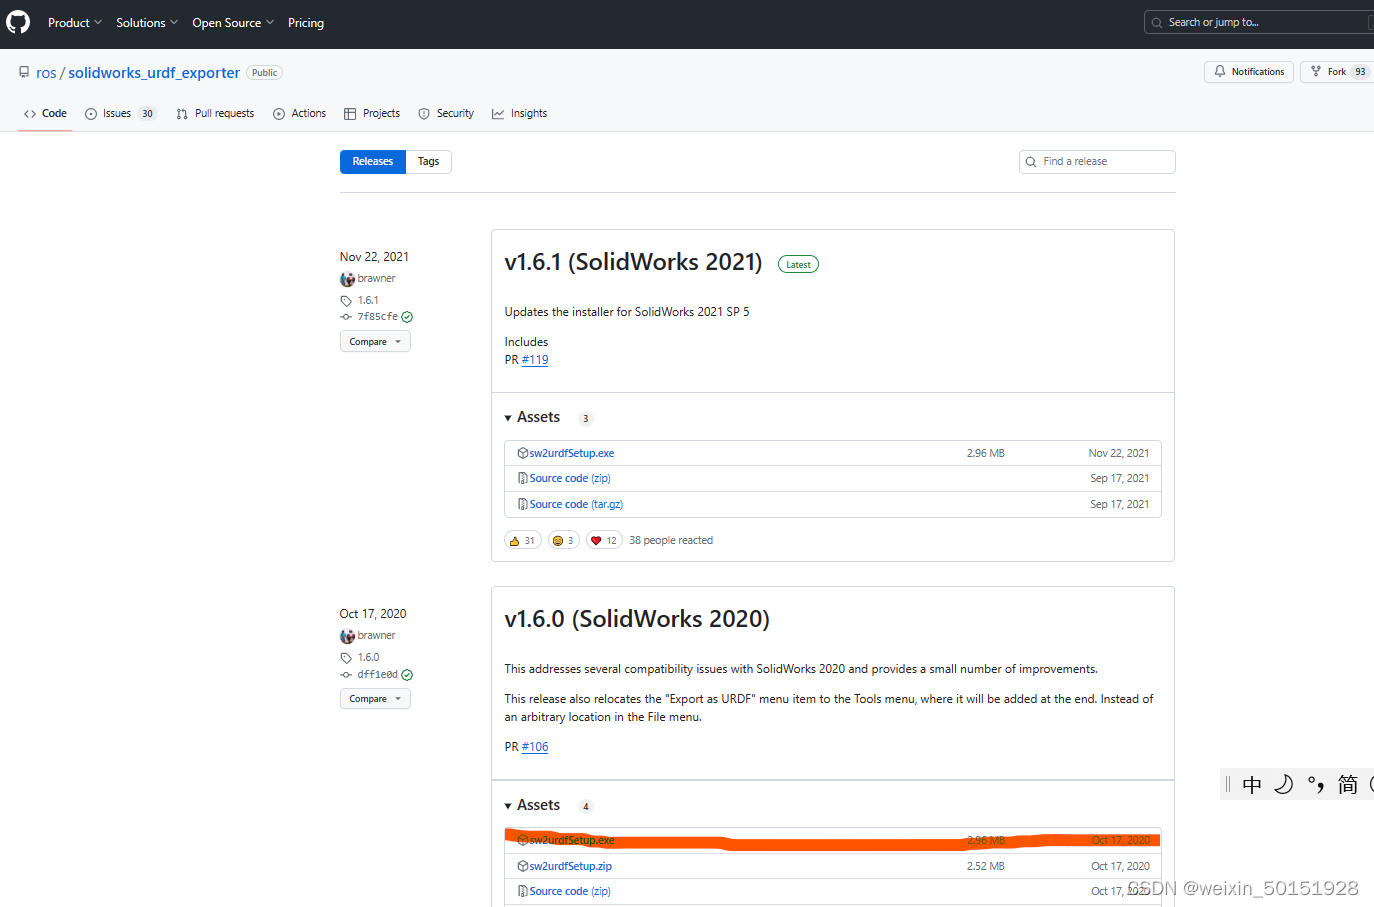This screenshot has height=907, width=1374.
Task: Click the Public repository badge
Action: click(265, 73)
